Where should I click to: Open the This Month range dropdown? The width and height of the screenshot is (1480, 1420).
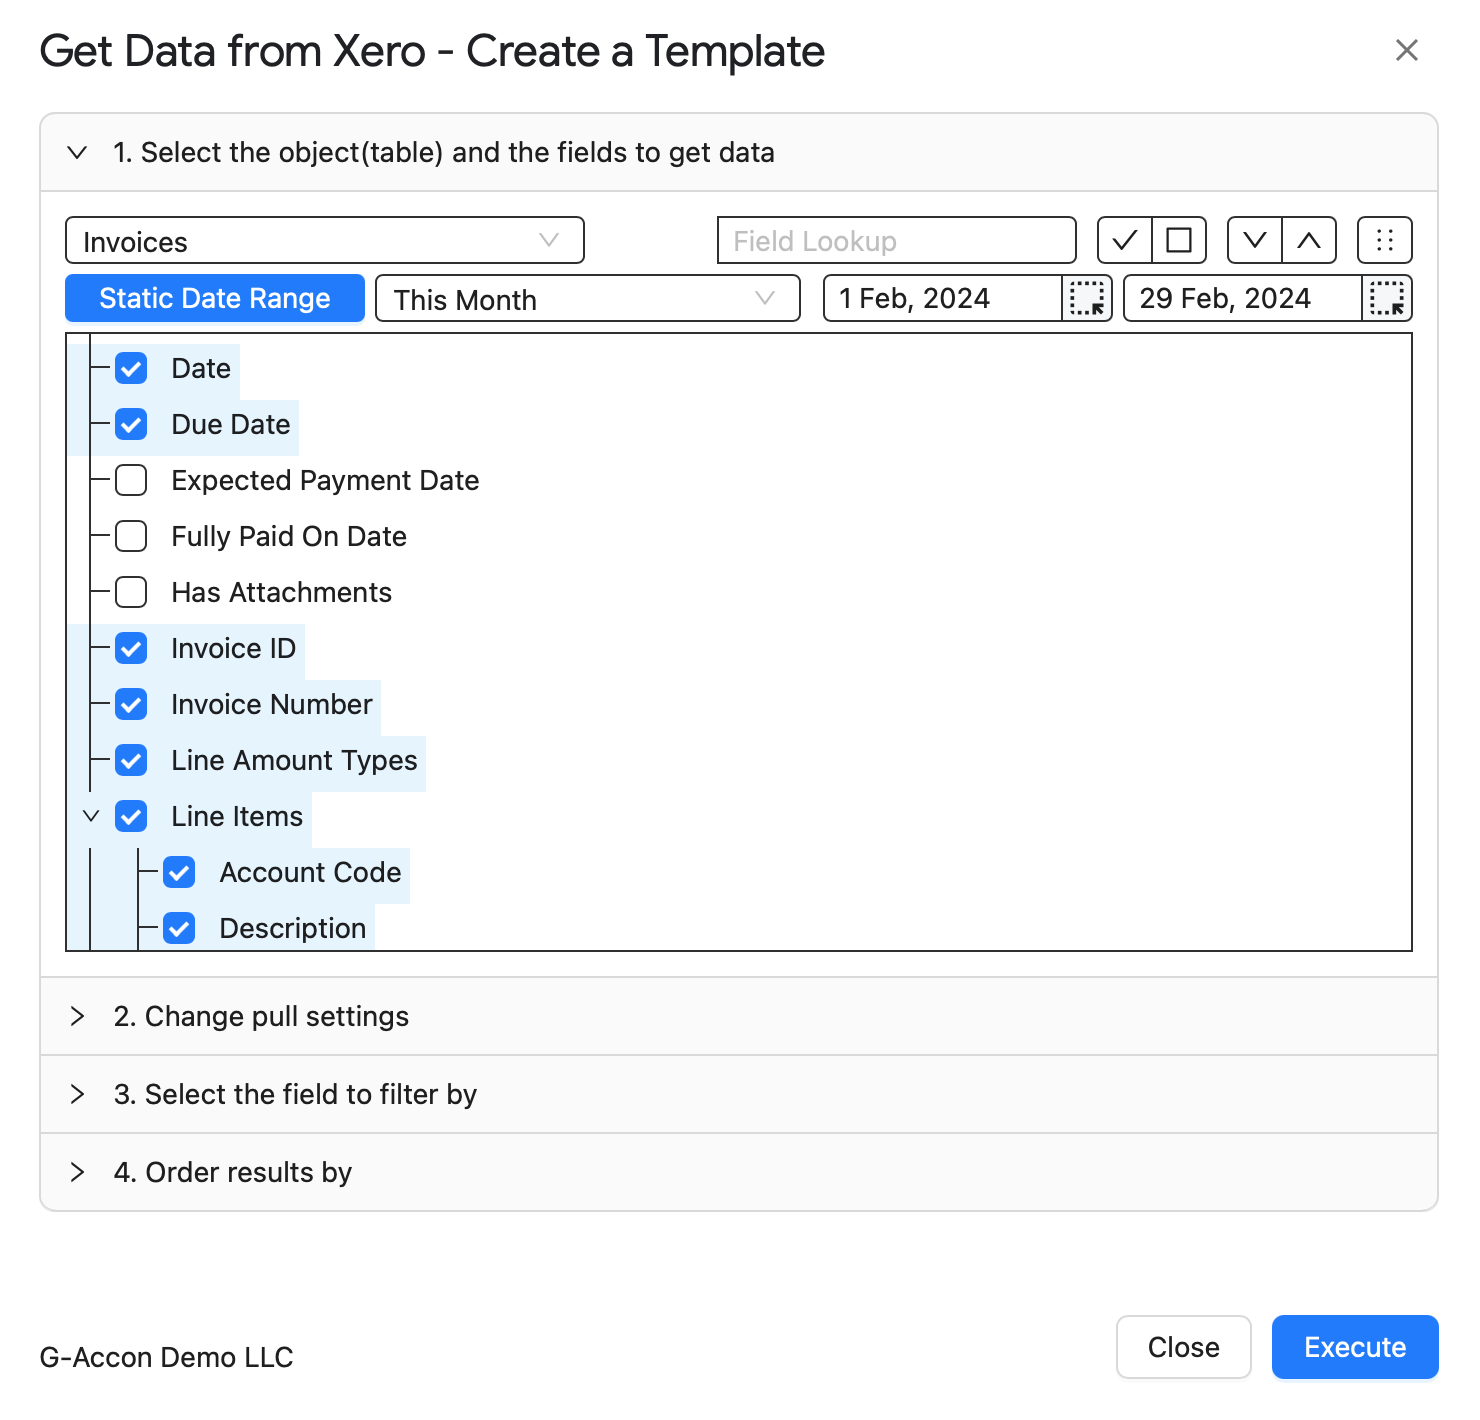click(588, 298)
